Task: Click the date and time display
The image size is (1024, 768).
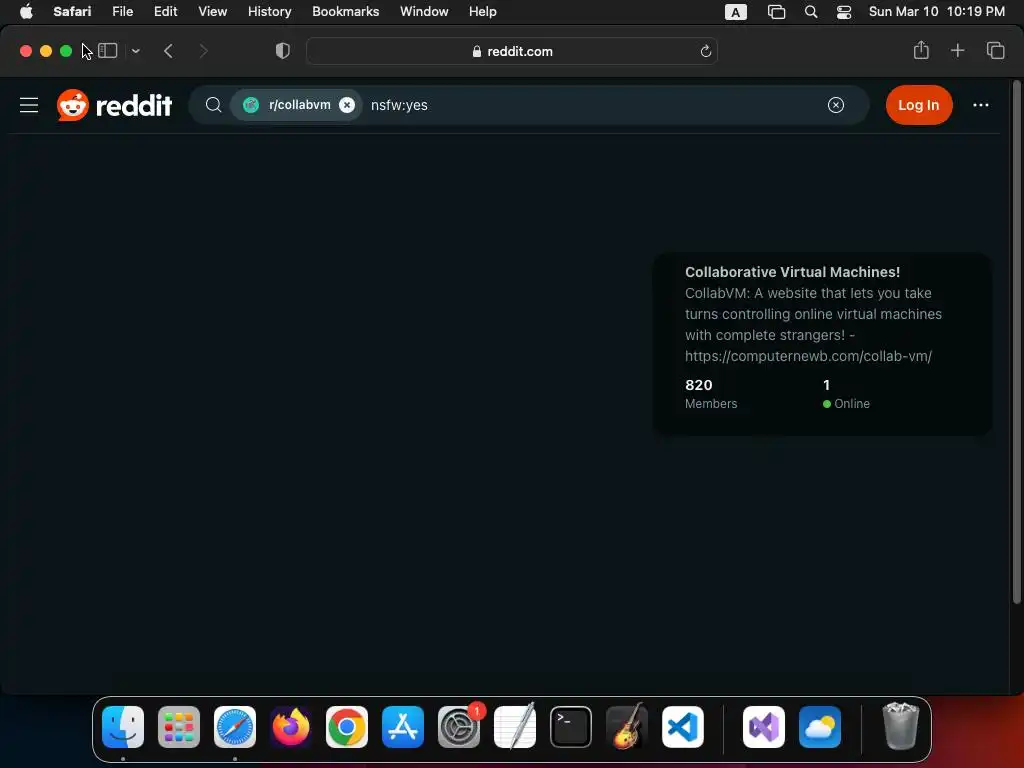Action: pyautogui.click(x=936, y=12)
